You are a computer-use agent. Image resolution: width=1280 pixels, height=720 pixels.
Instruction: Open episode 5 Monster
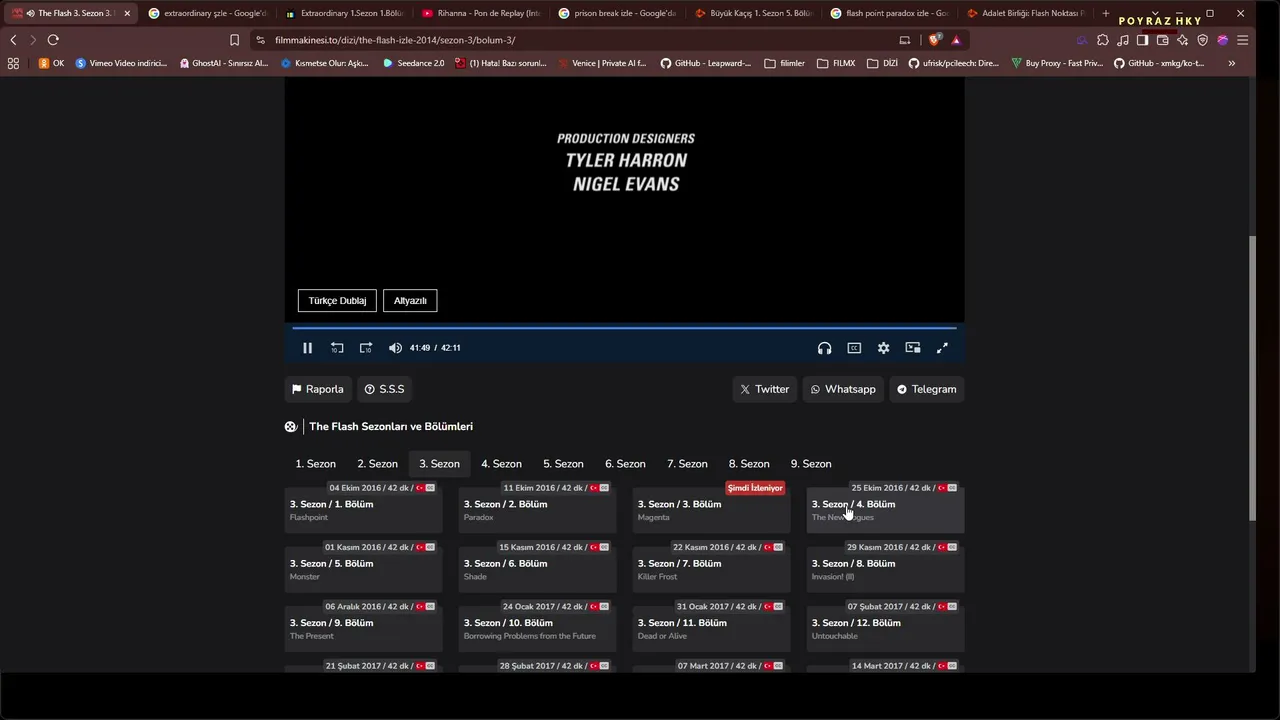[x=364, y=569]
